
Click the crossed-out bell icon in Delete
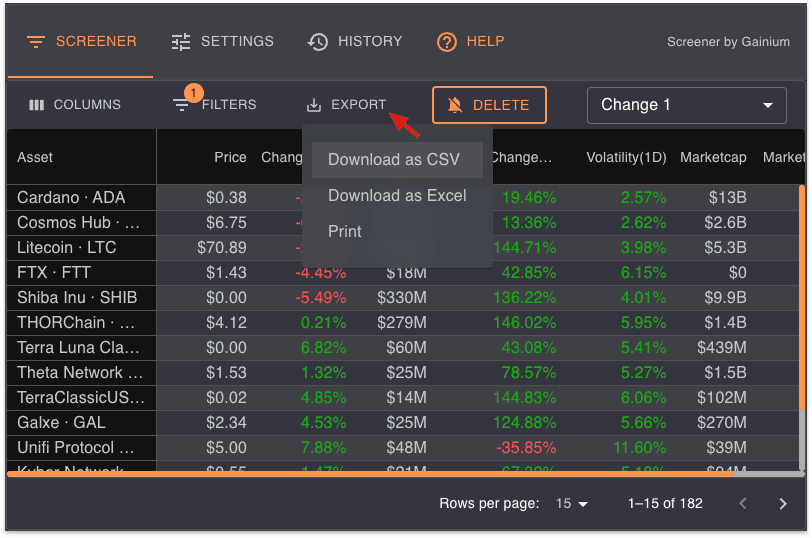(455, 105)
